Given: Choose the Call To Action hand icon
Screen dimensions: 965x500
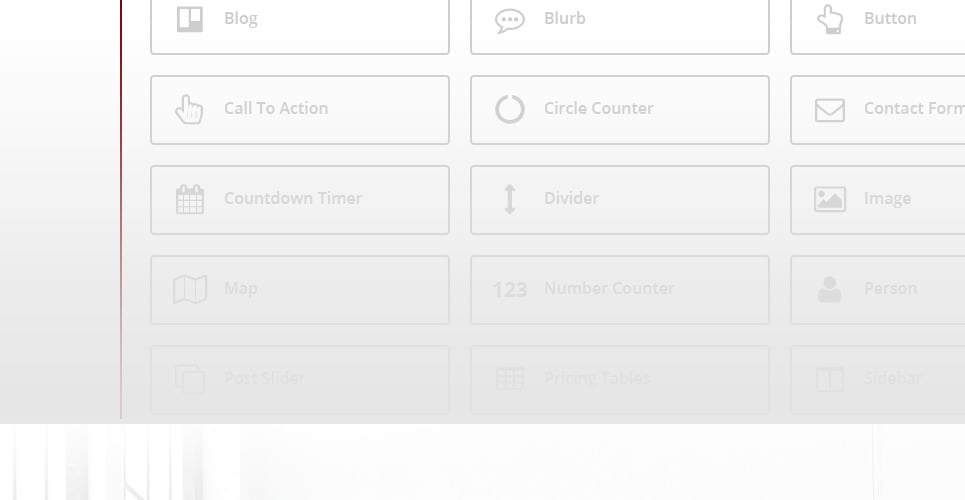Looking at the screenshot, I should [x=189, y=109].
